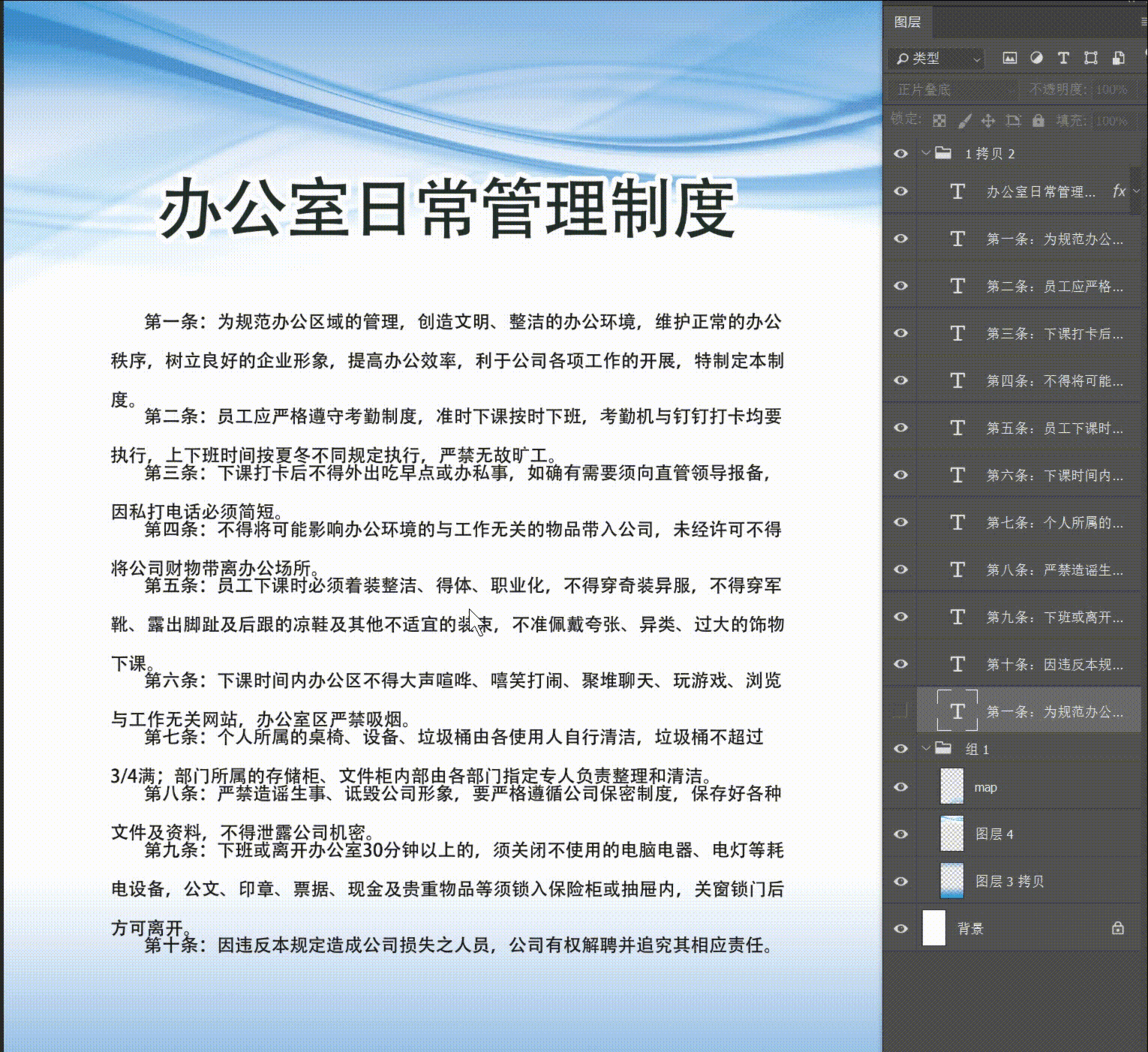The image size is (1148, 1052).
Task: Click the 办公室日常管理制度 title on canvas
Action: pyautogui.click(x=447, y=210)
